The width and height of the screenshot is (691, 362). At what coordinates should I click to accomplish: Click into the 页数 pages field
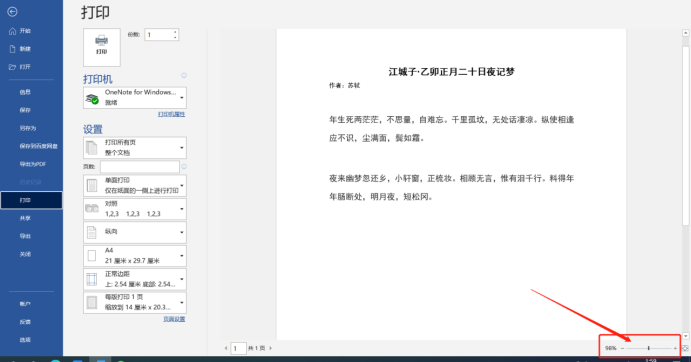click(140, 167)
